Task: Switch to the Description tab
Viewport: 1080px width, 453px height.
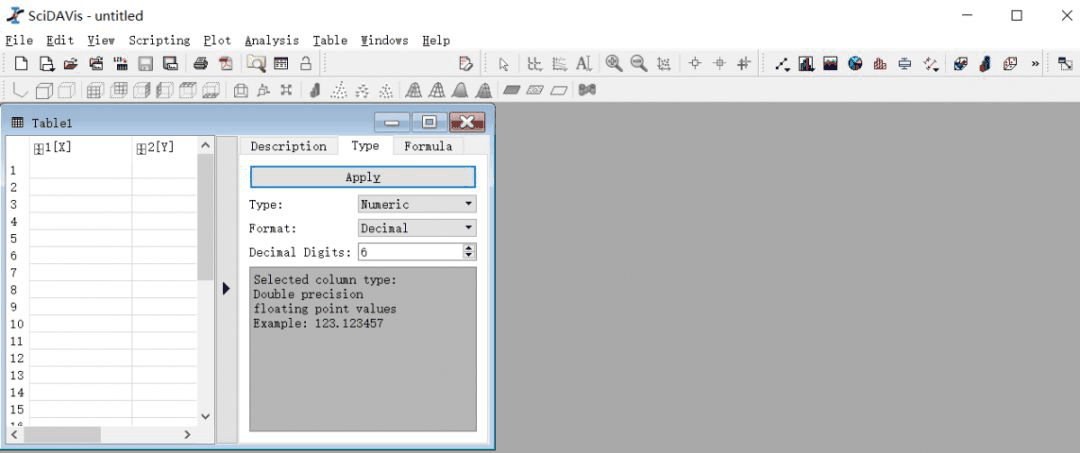Action: [288, 146]
